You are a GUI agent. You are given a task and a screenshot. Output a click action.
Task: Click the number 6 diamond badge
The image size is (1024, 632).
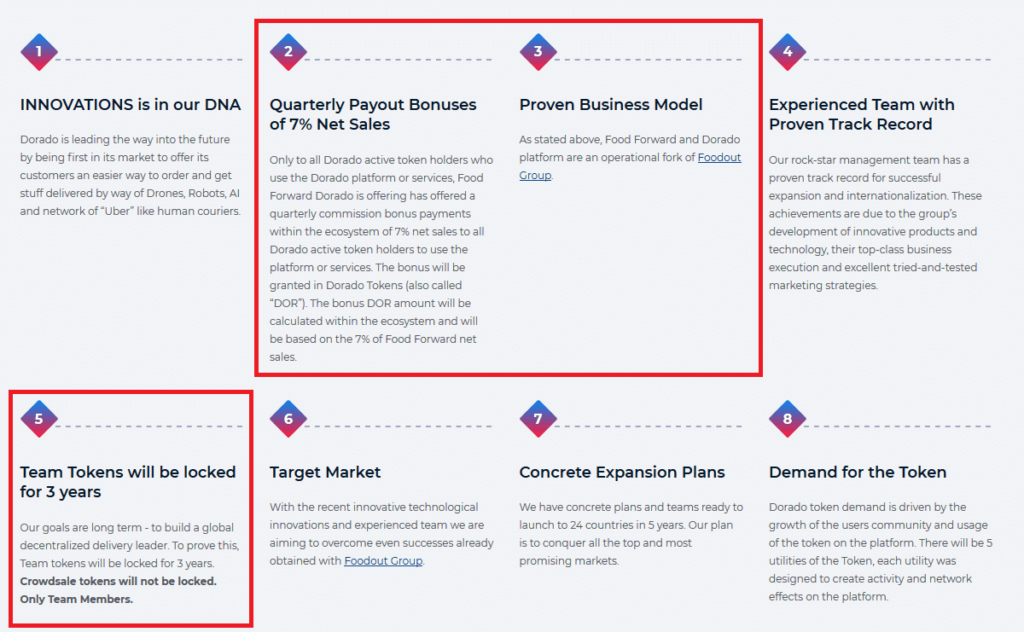pyautogui.click(x=288, y=419)
